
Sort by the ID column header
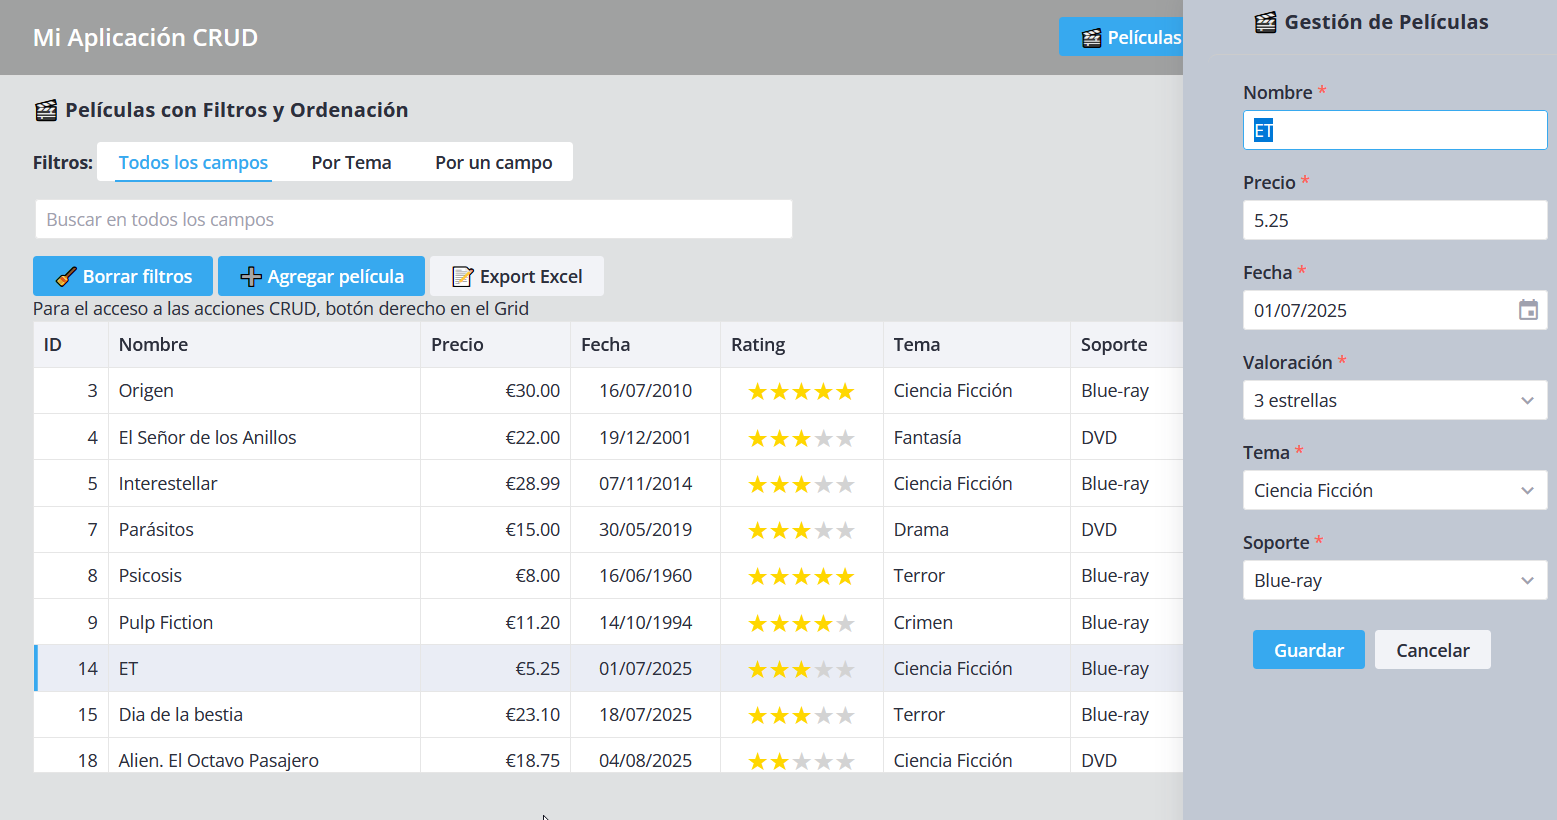71,344
